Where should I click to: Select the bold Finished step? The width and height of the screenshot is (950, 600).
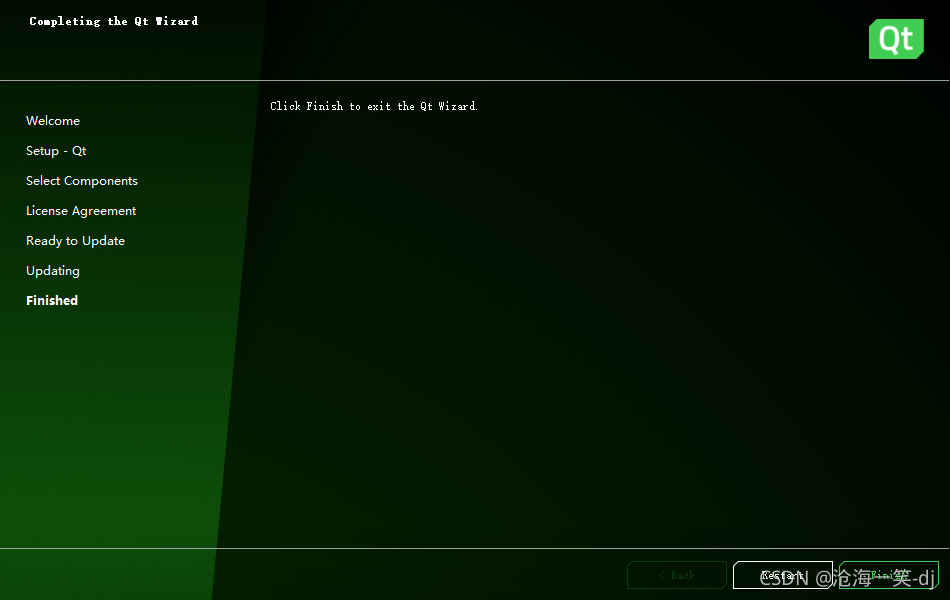pos(52,301)
